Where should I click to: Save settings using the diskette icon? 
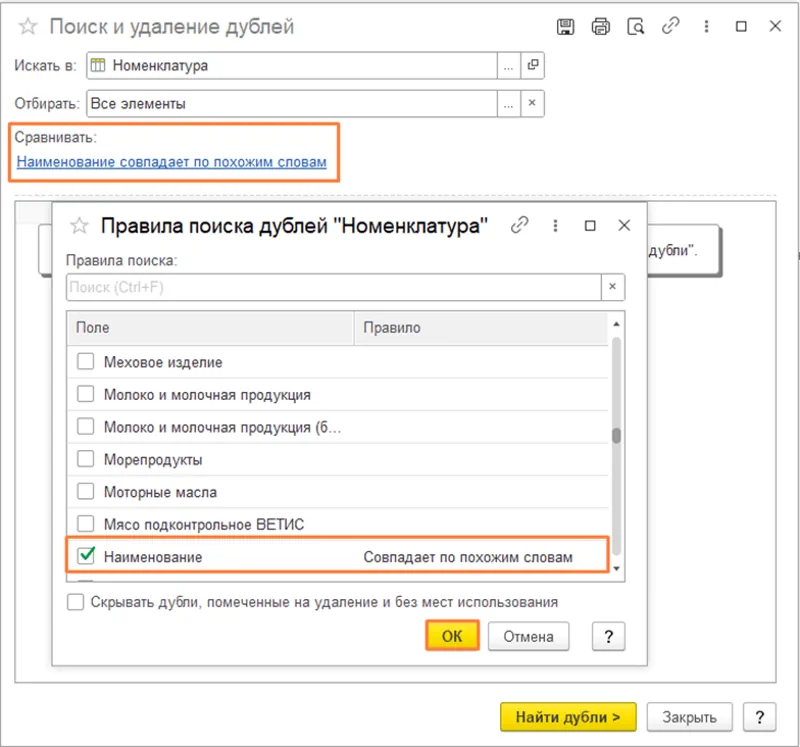(566, 27)
